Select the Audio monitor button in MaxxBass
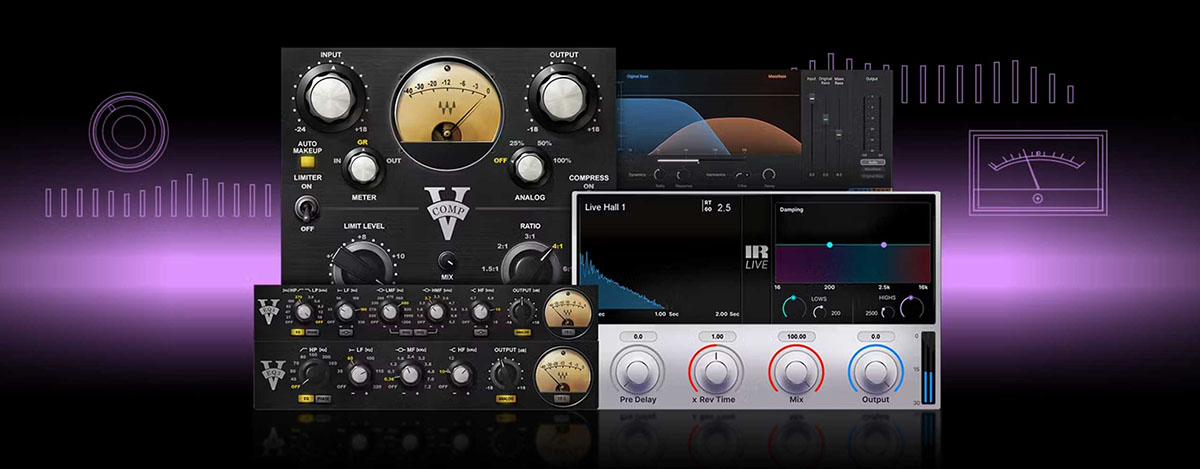Viewport: 1200px width, 469px height. 873,162
